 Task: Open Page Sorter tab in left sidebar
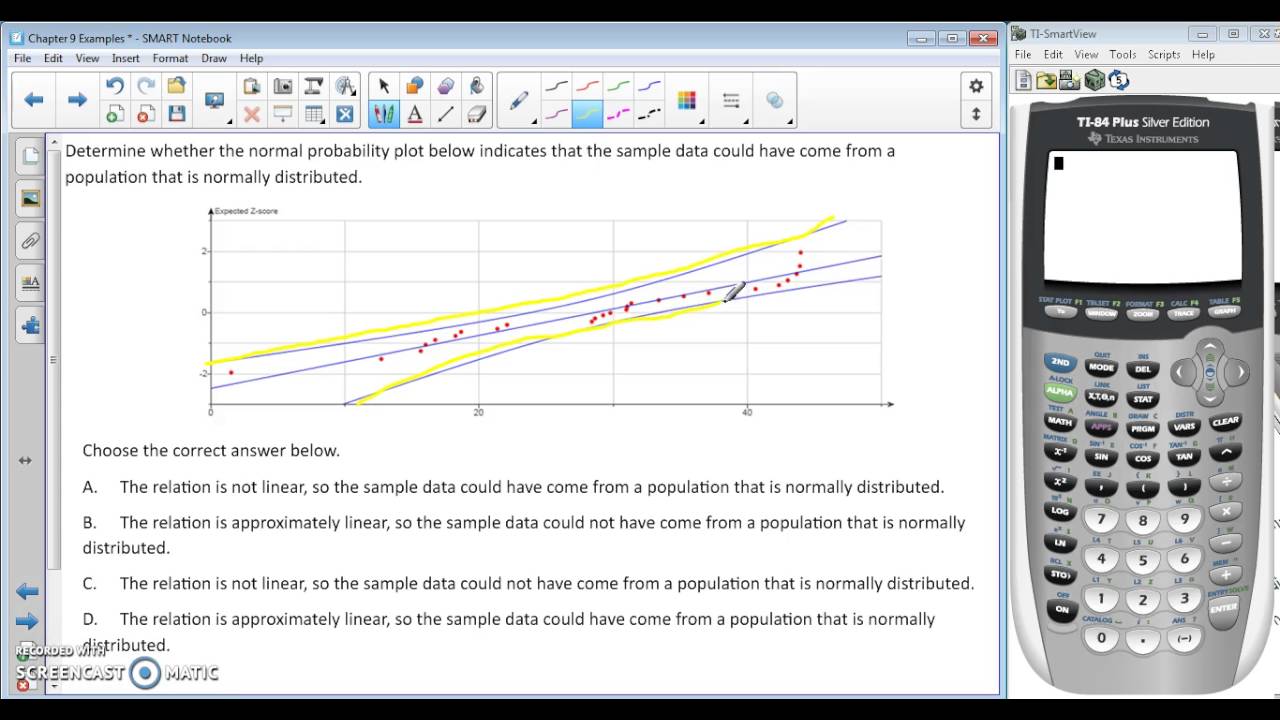point(31,156)
